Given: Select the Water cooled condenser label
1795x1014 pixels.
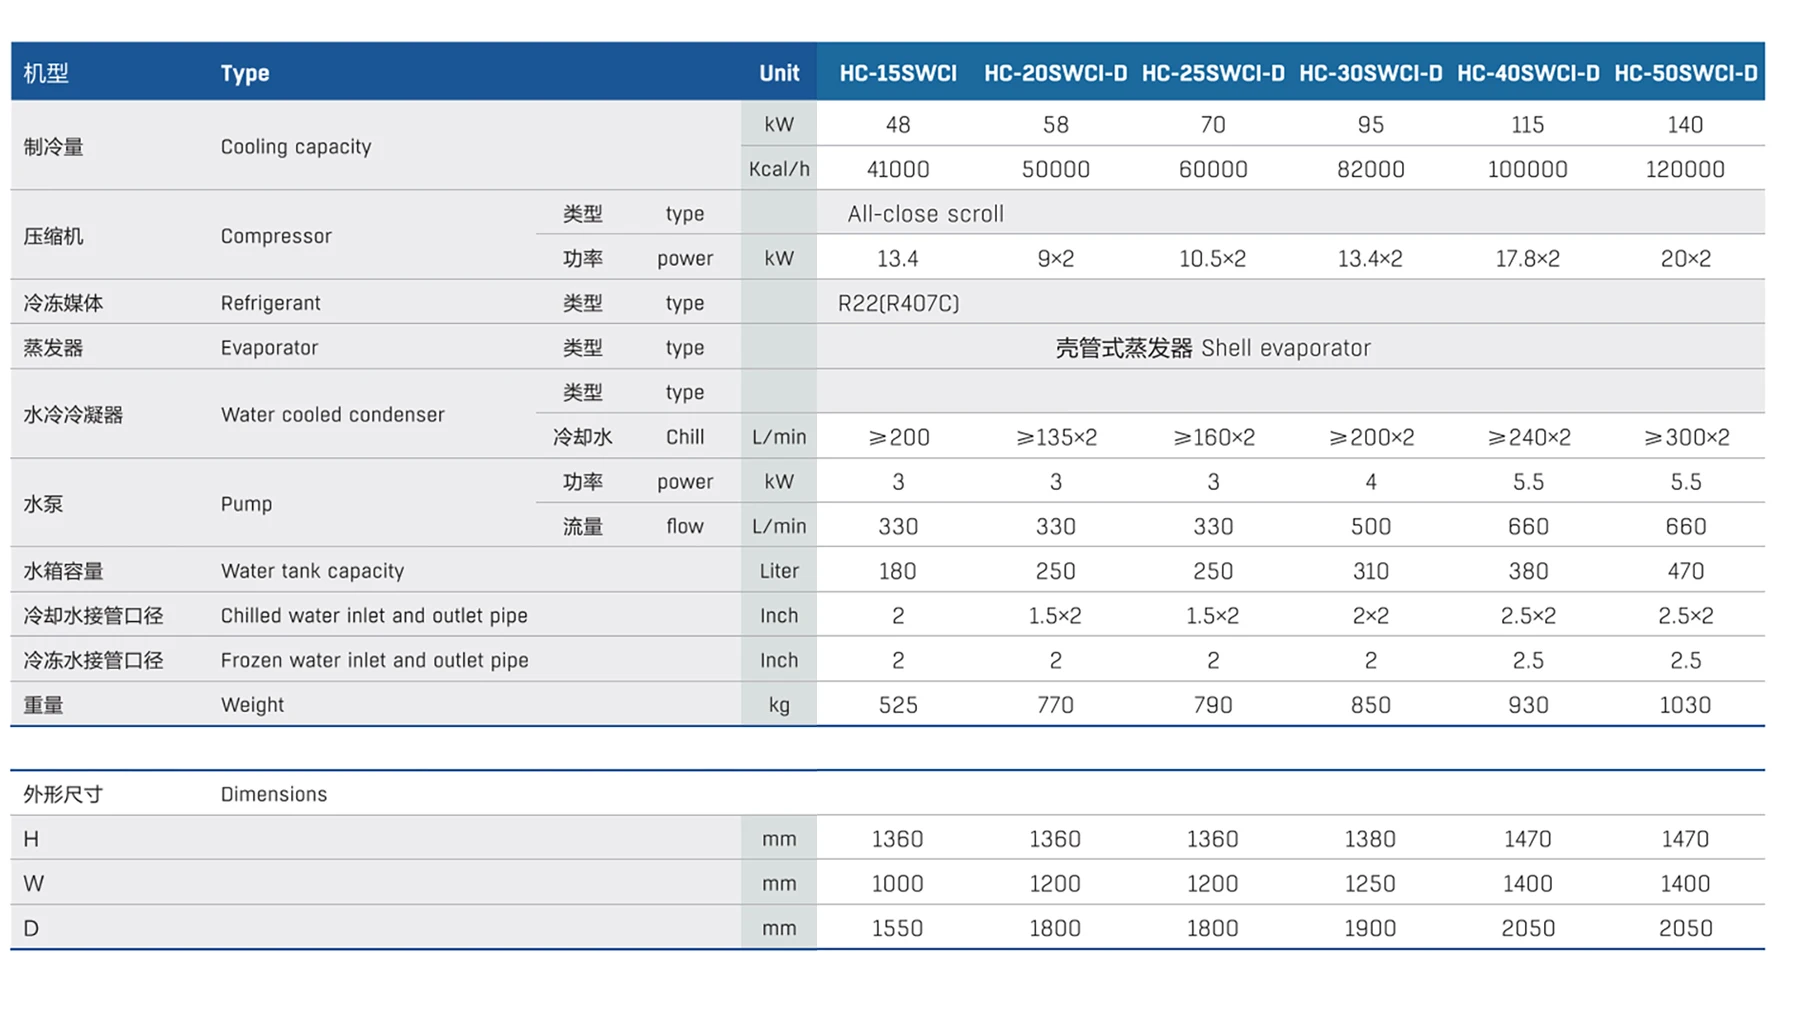Looking at the screenshot, I should [332, 415].
